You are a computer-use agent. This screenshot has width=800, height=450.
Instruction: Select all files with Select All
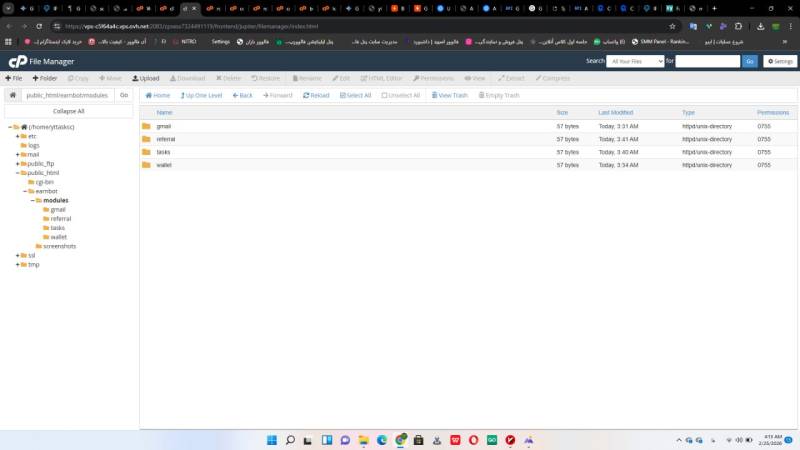tap(356, 95)
